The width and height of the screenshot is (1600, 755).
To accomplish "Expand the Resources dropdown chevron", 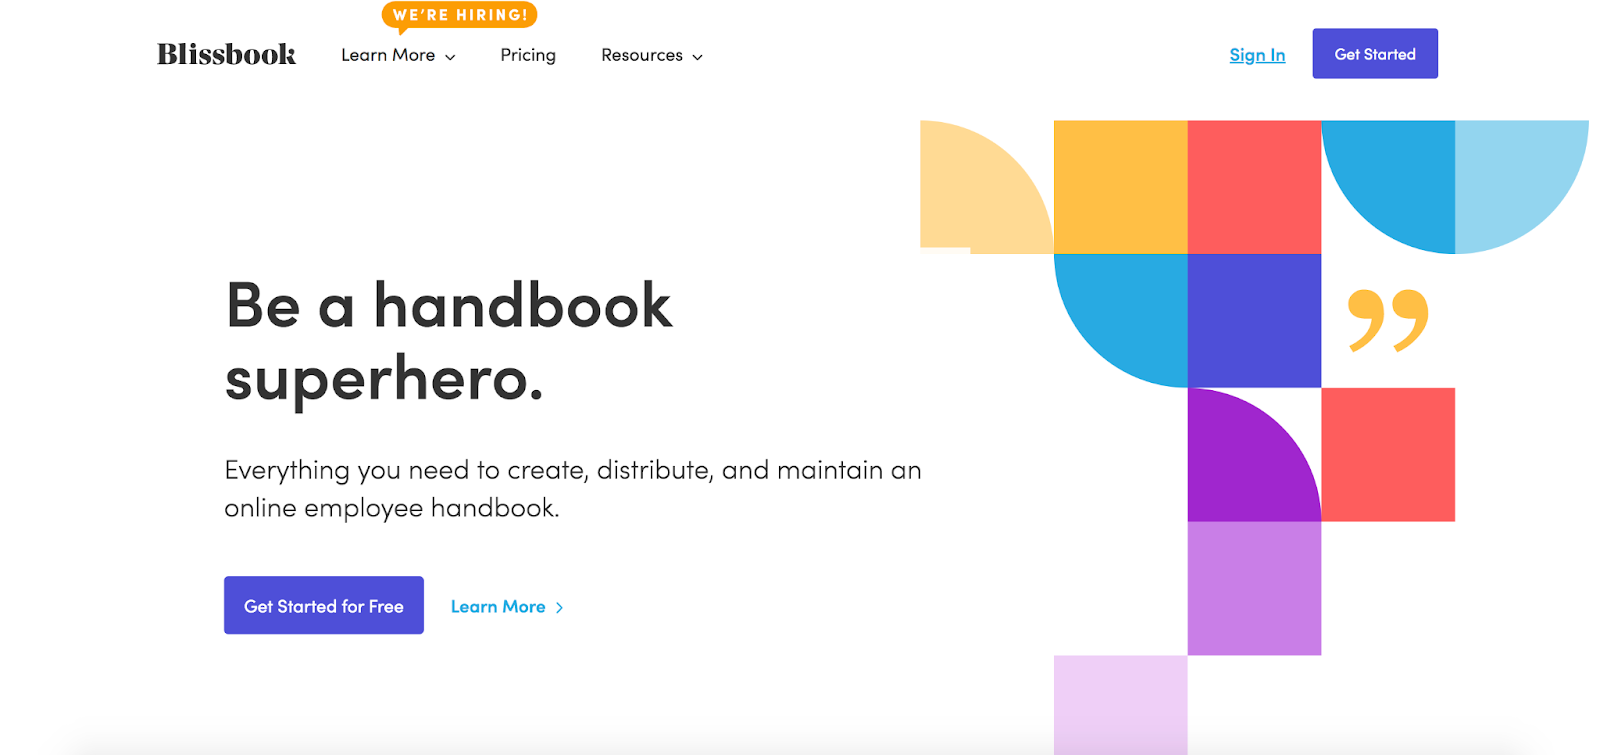I will point(698,57).
